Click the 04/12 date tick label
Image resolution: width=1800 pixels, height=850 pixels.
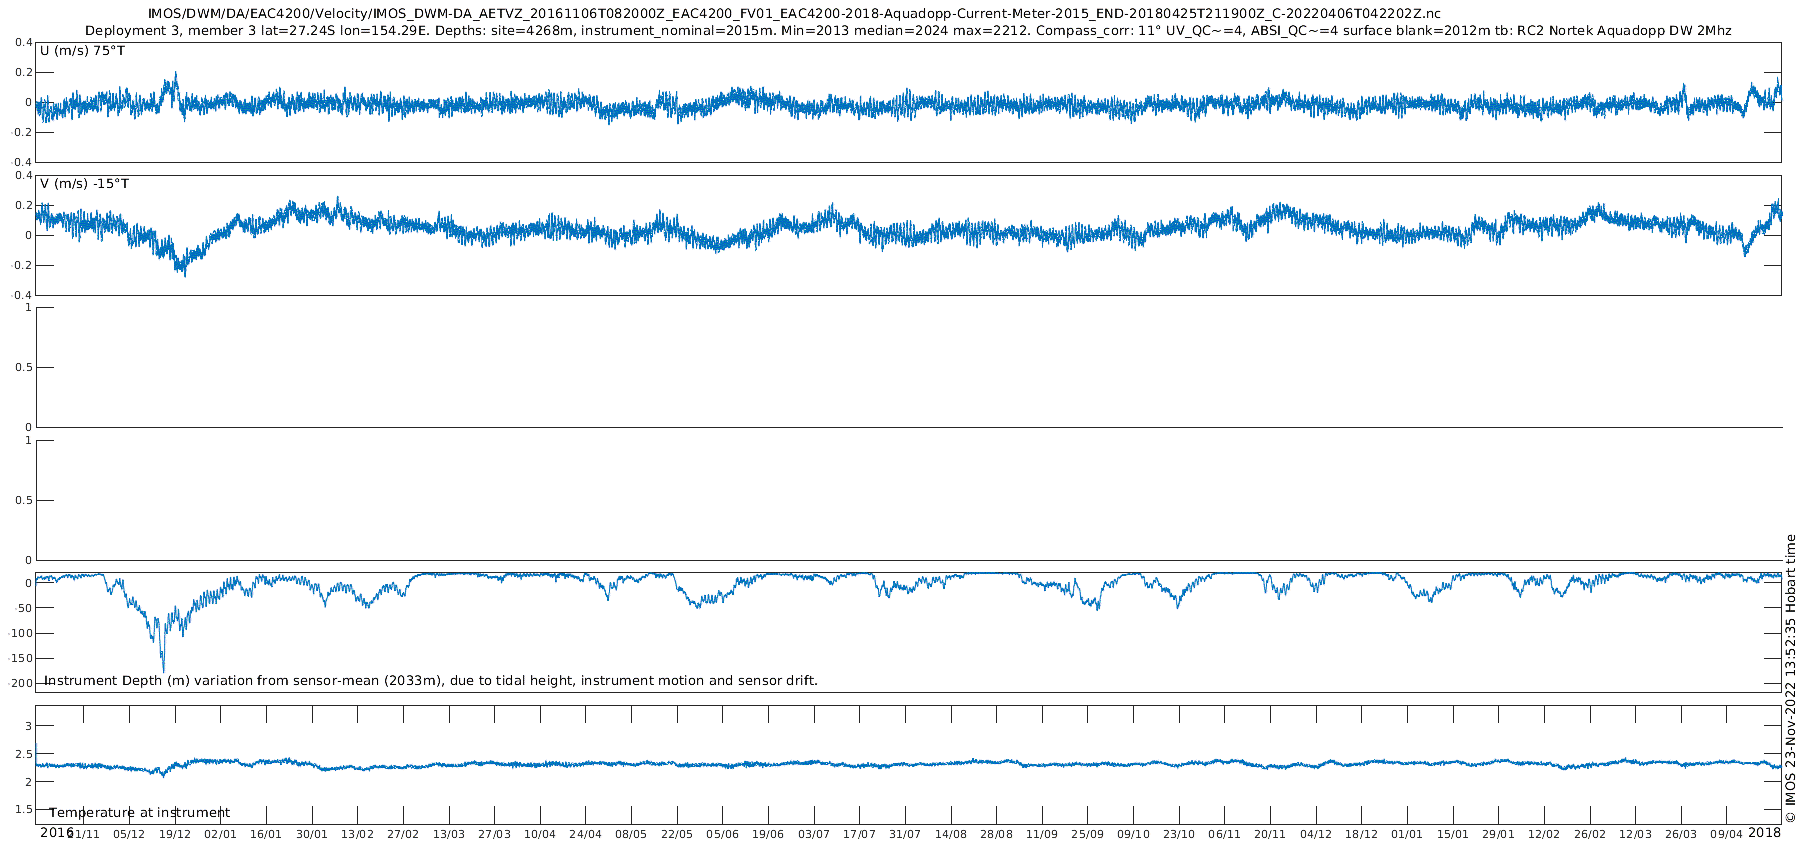coord(1316,834)
